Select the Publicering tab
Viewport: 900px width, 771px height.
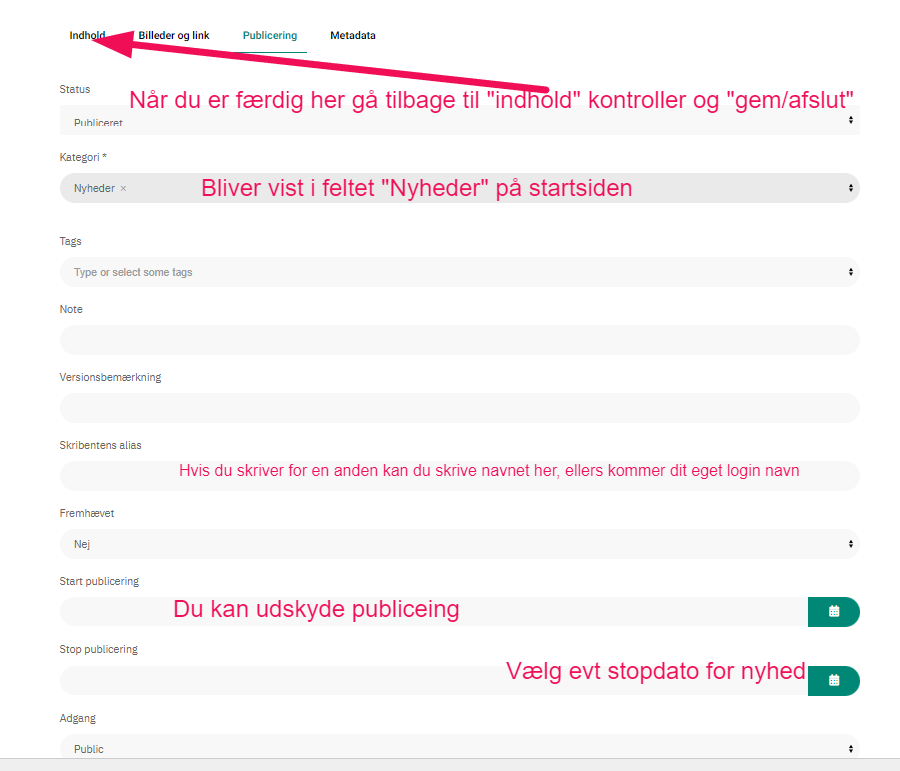click(x=270, y=36)
